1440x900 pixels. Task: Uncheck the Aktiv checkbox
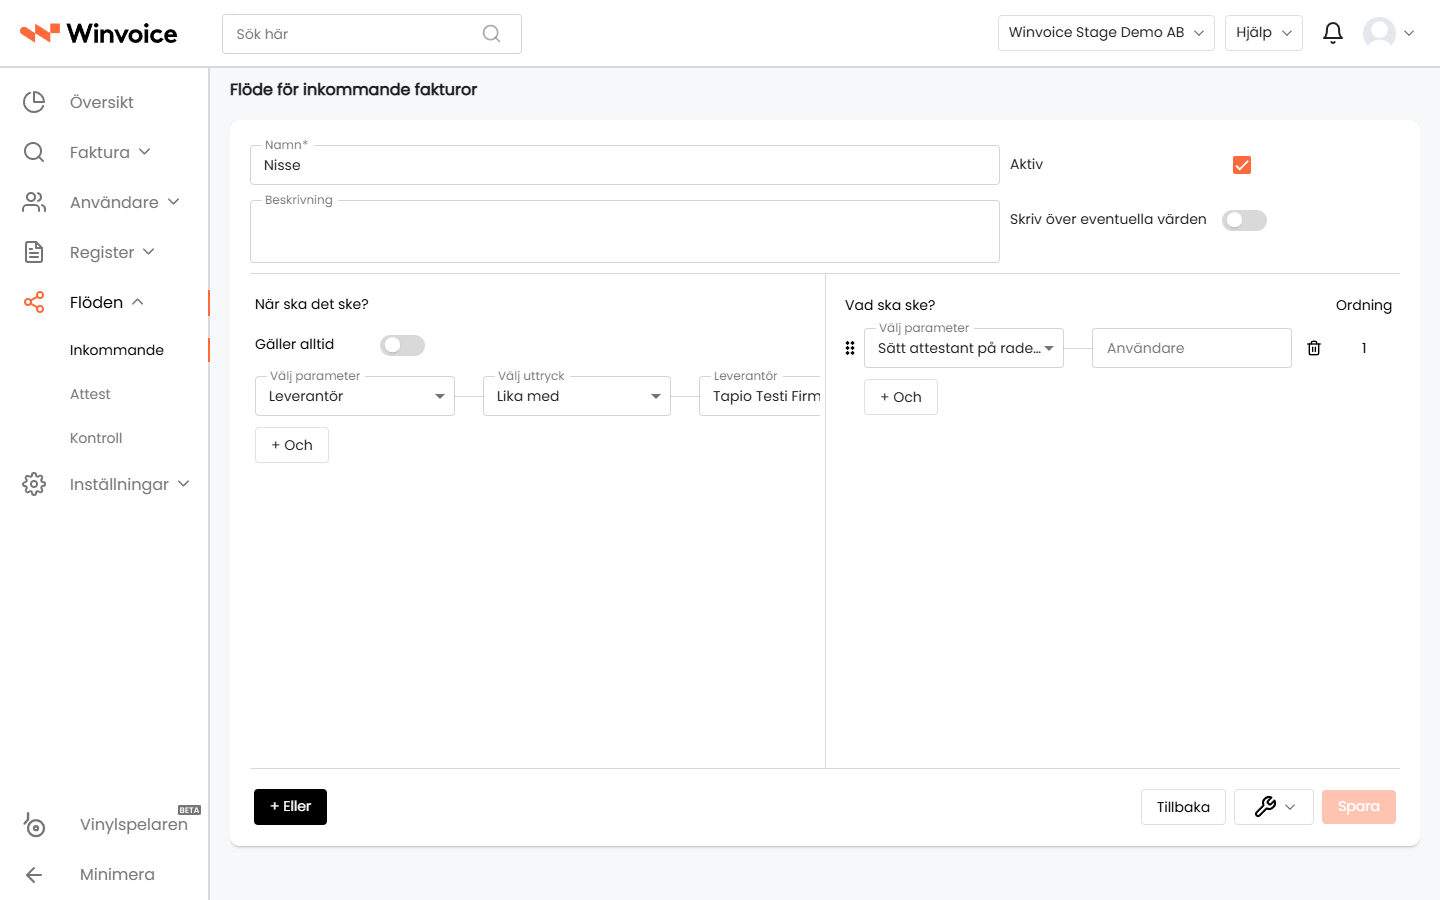point(1242,165)
